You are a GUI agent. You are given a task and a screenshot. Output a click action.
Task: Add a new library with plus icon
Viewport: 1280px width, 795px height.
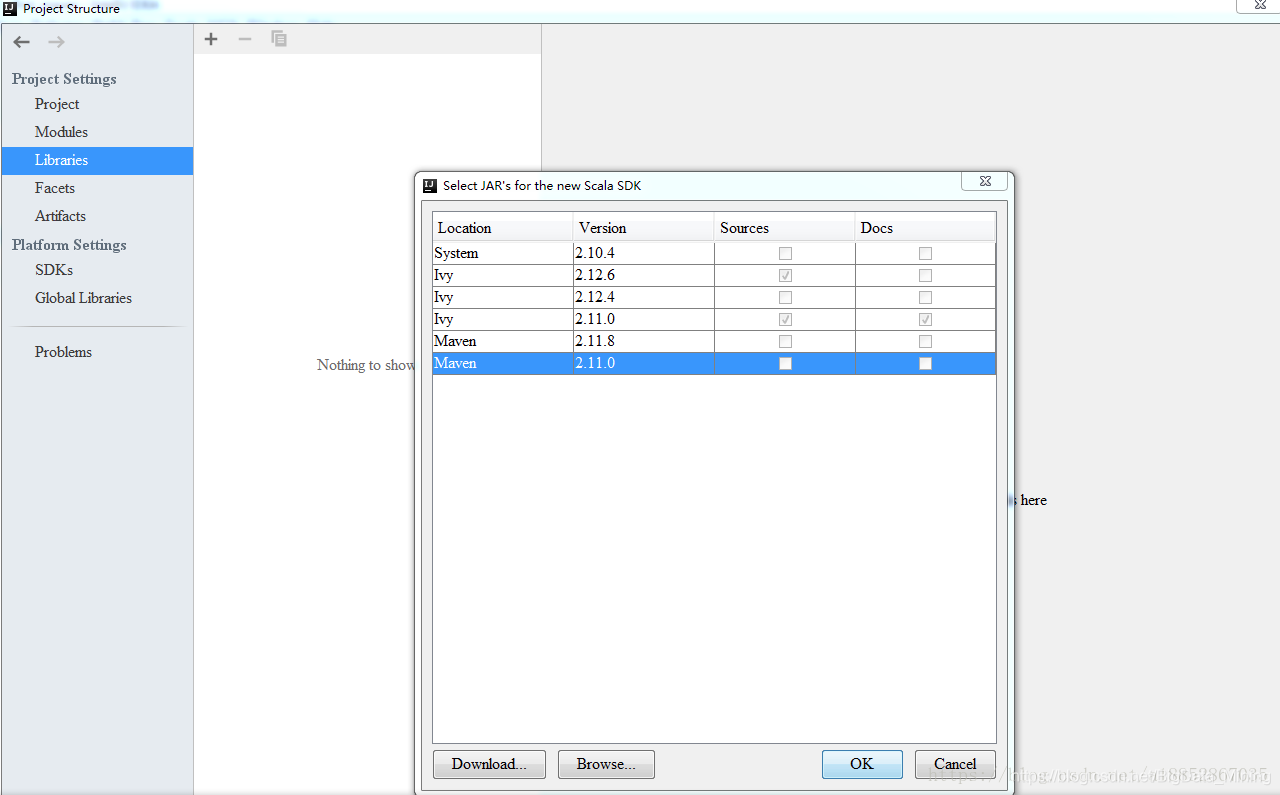point(211,39)
